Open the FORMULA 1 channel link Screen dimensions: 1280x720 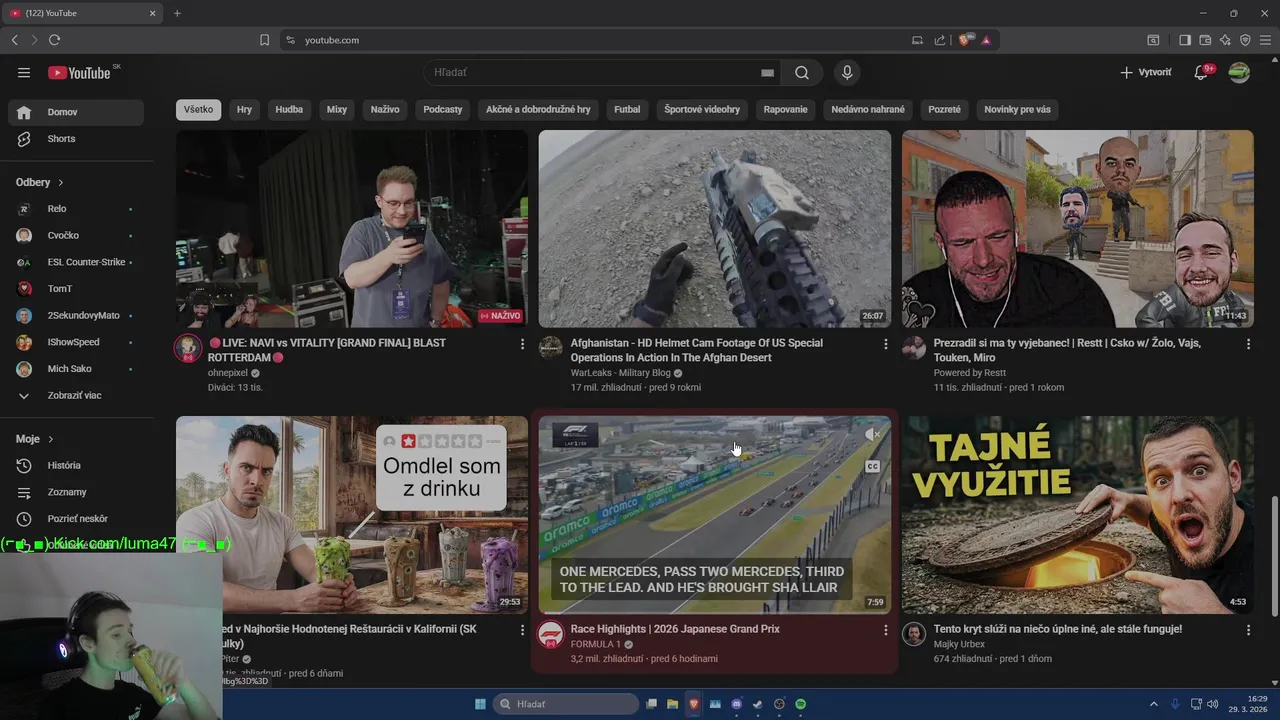coord(596,645)
